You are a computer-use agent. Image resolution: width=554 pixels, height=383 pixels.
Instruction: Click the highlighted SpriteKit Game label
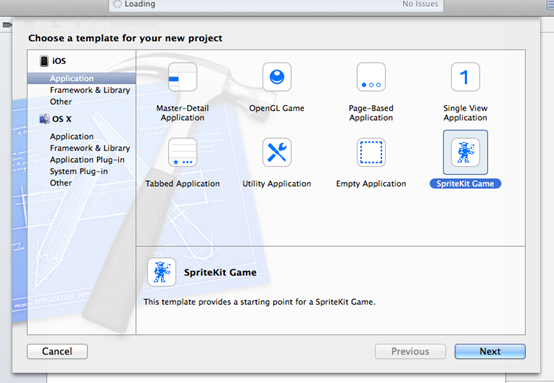point(465,184)
